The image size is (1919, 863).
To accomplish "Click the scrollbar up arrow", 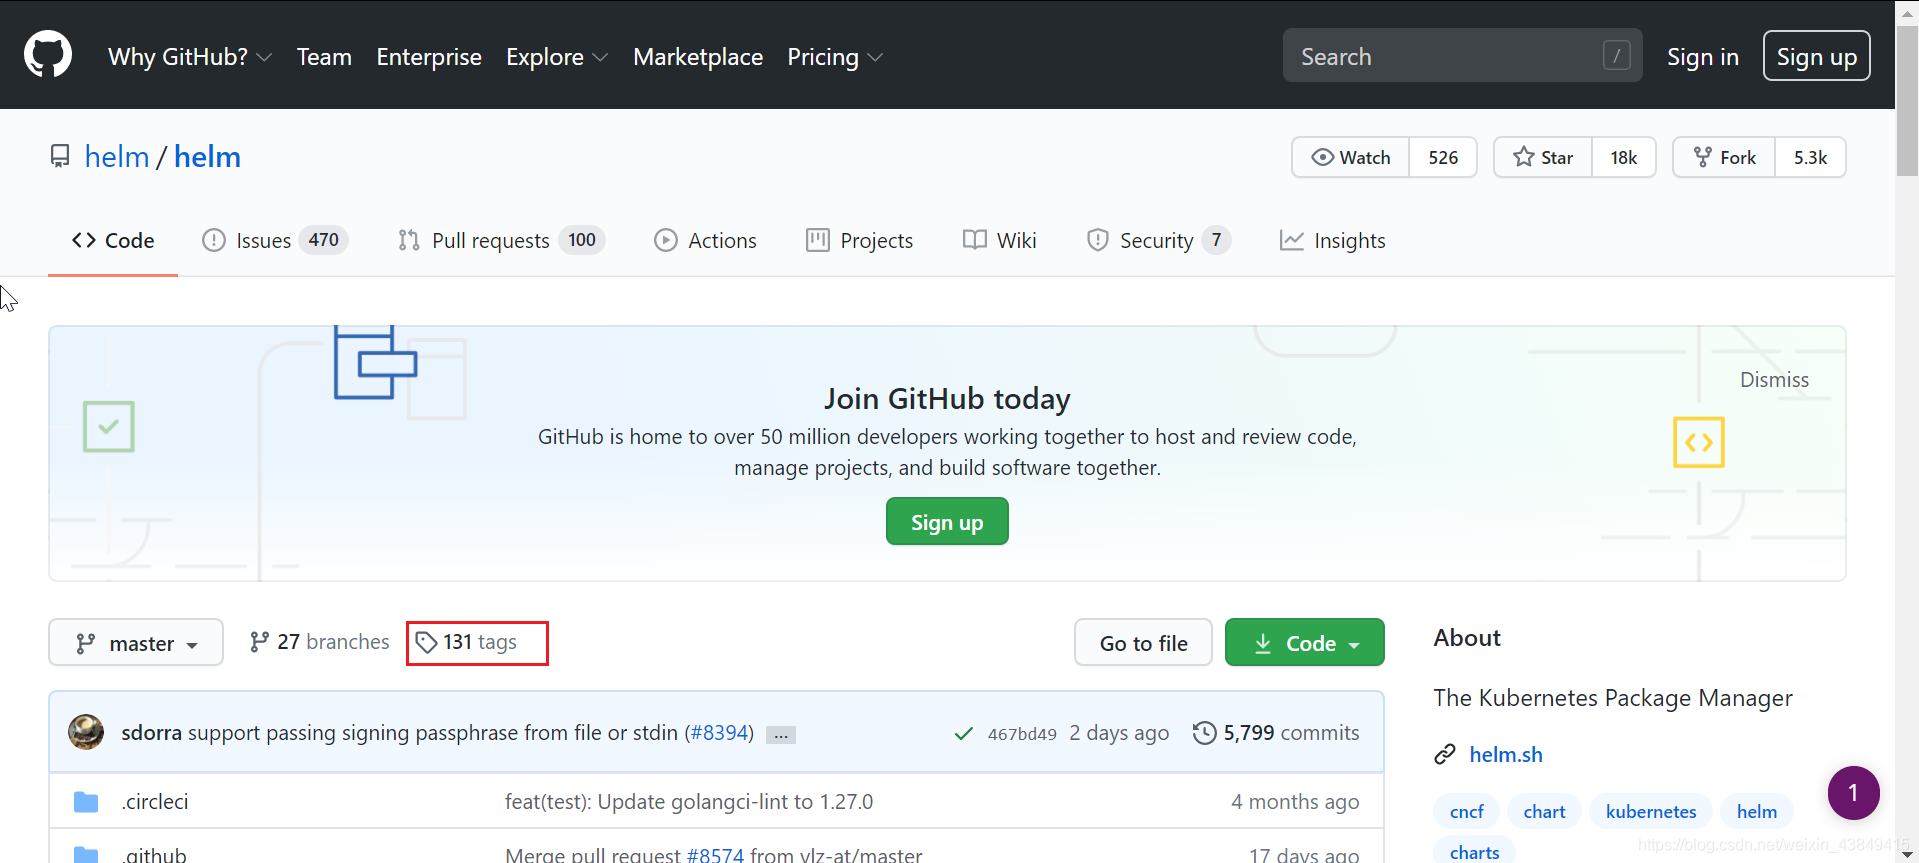I will [1907, 13].
